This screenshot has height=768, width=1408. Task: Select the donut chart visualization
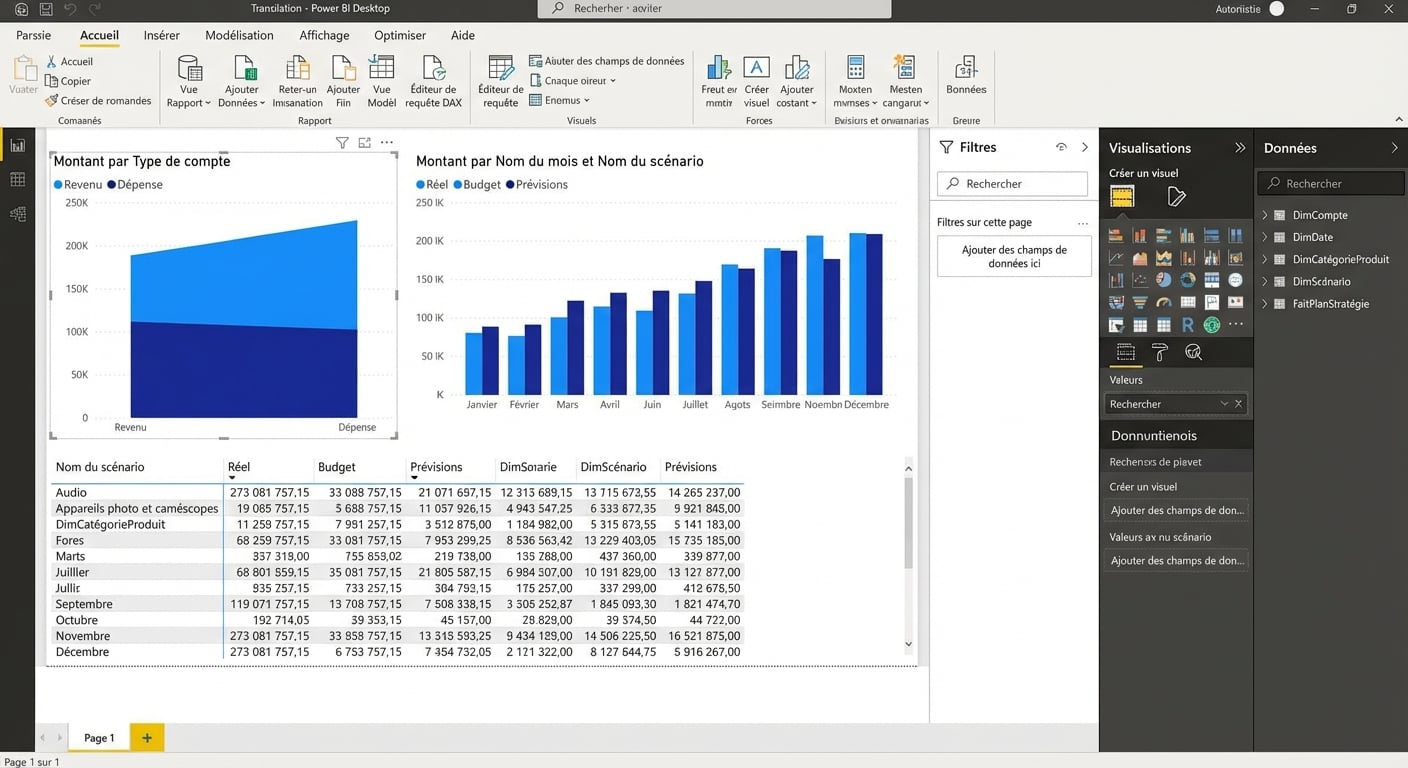(1188, 279)
